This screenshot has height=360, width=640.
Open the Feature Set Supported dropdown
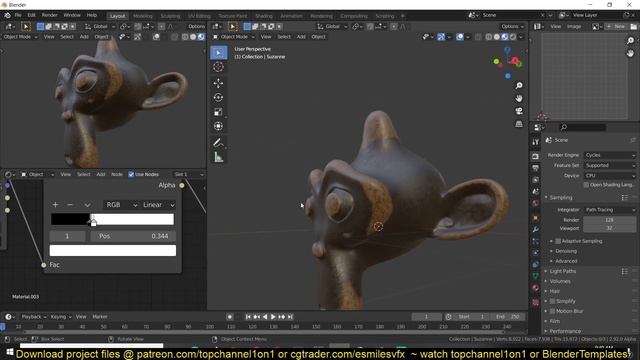610,165
